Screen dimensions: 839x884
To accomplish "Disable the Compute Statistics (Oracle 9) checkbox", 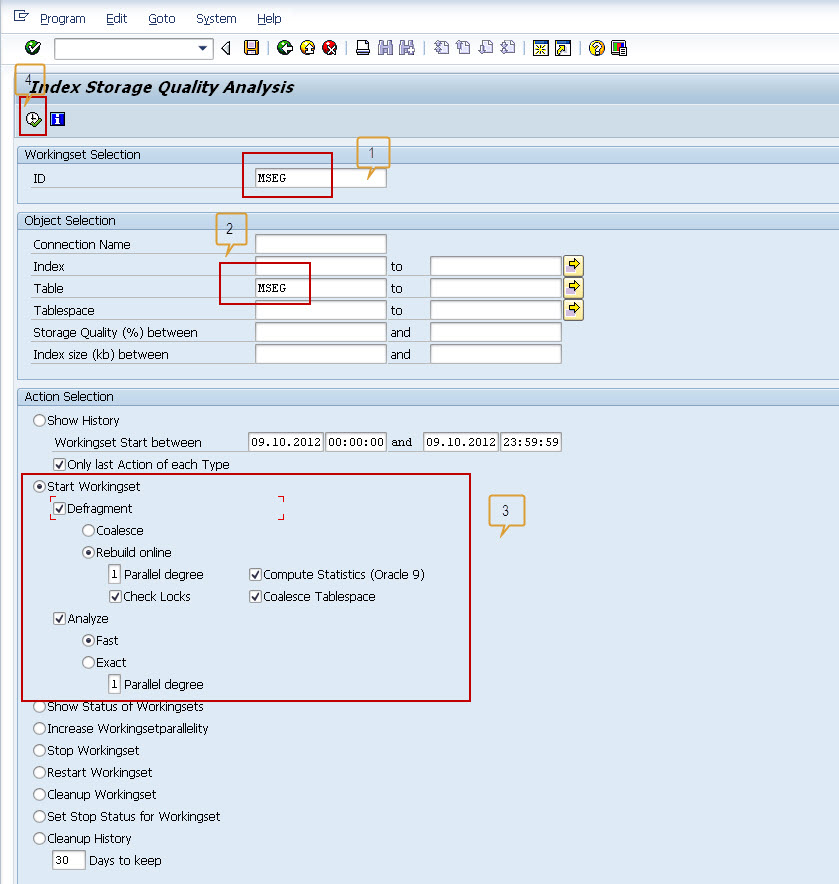I will pos(254,573).
